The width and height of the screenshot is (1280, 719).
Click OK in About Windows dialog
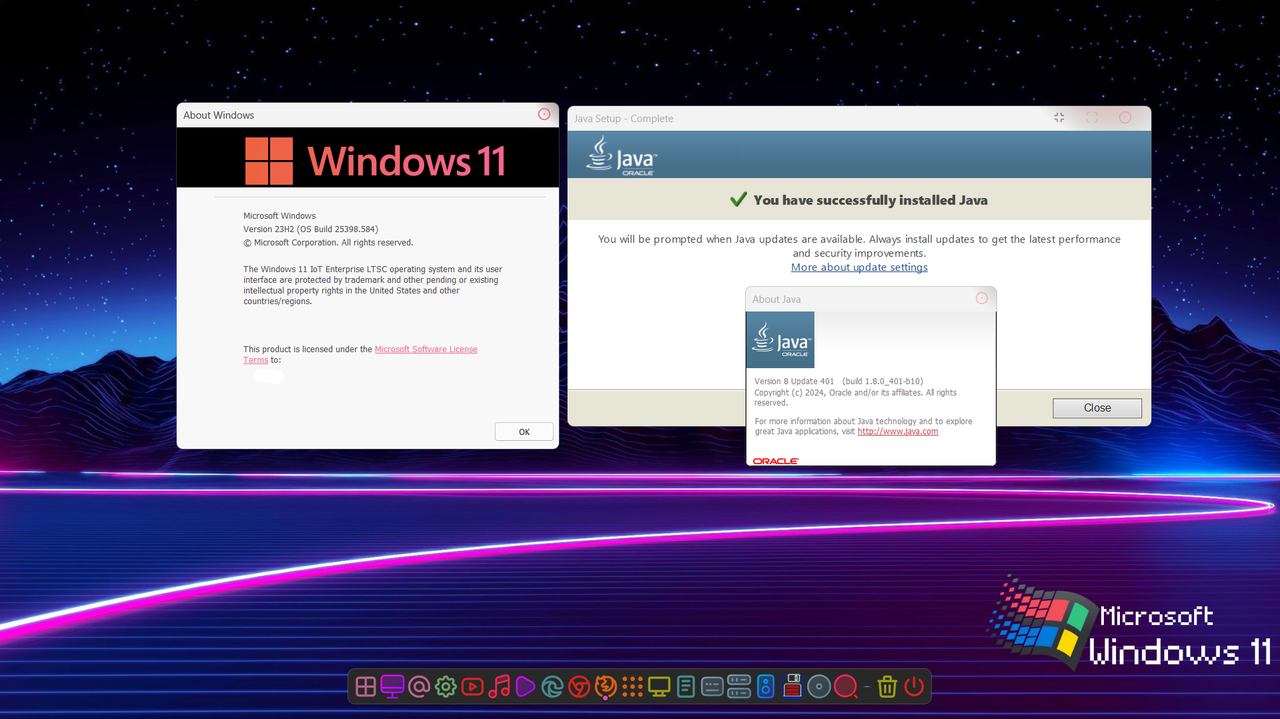click(524, 432)
